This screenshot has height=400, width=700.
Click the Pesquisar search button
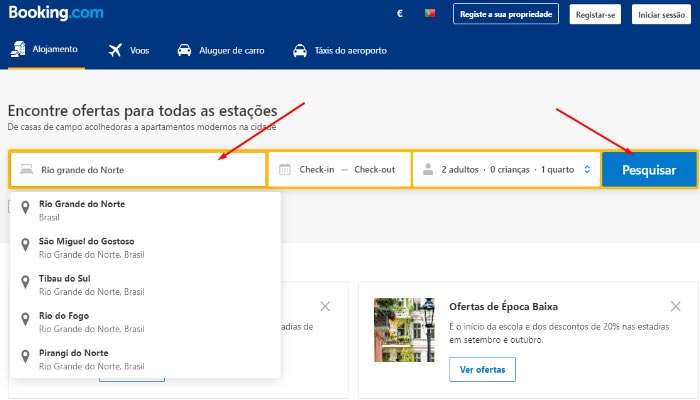649,170
